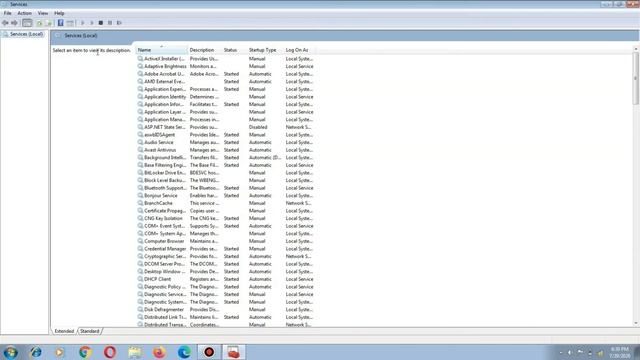Open Windows Explorer folder in taskbar
Viewport: 640px width, 360px height.
click(135, 352)
